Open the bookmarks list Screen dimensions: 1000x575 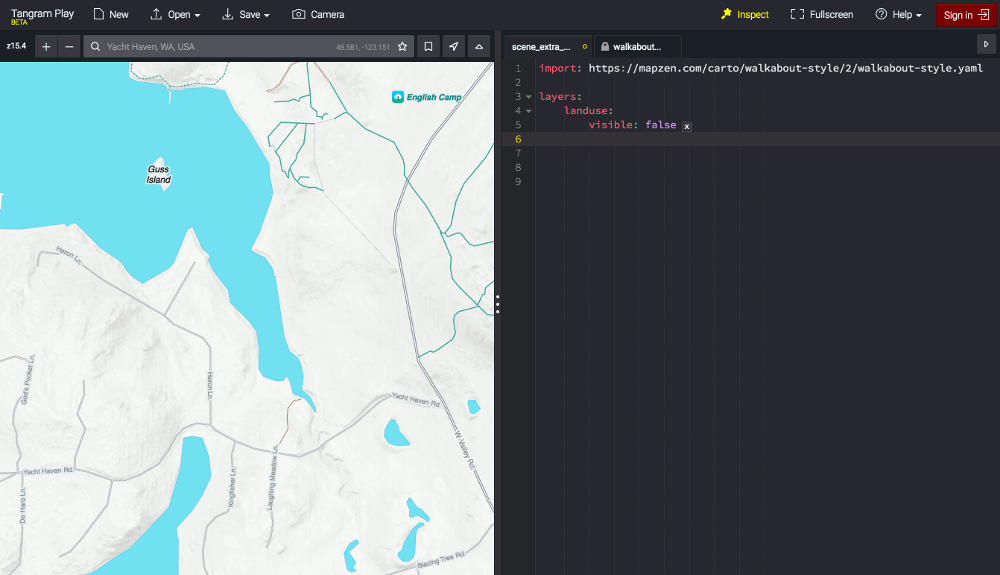click(x=428, y=47)
